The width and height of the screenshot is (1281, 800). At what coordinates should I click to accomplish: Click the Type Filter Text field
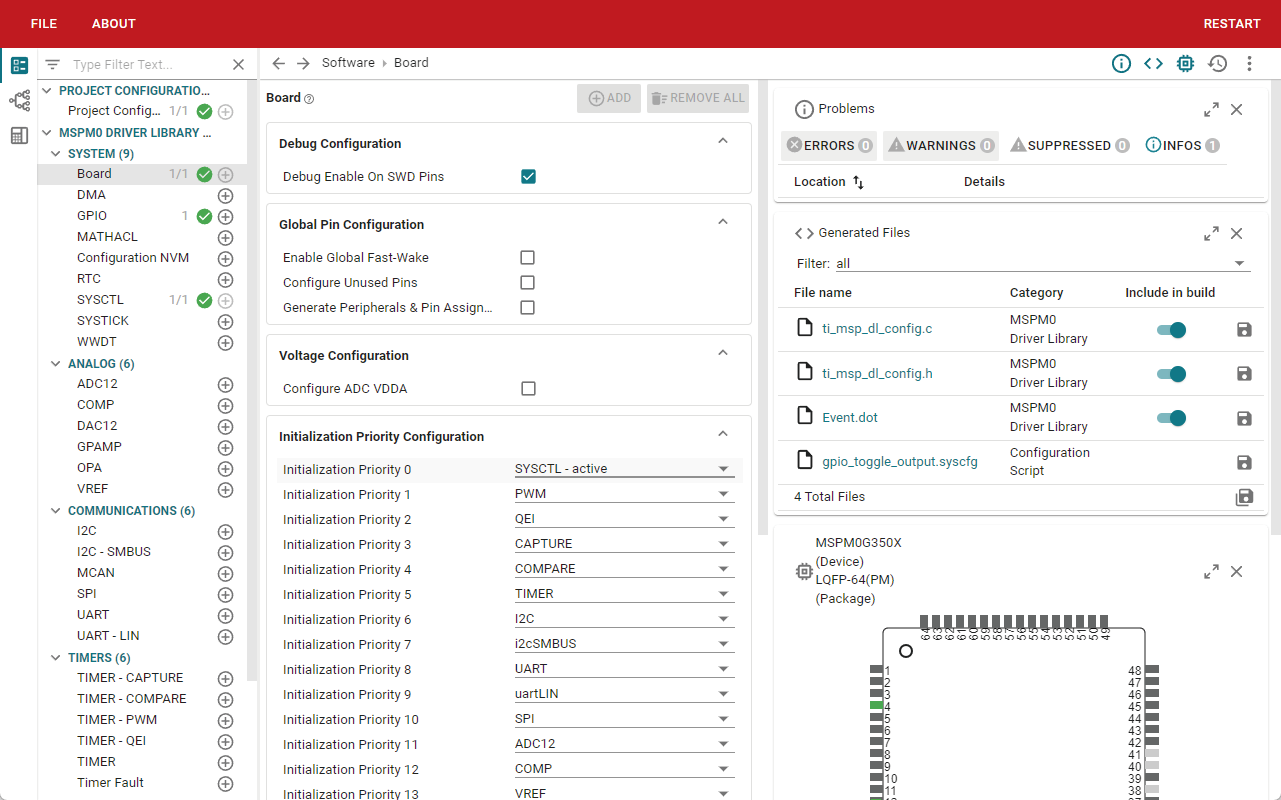(148, 64)
